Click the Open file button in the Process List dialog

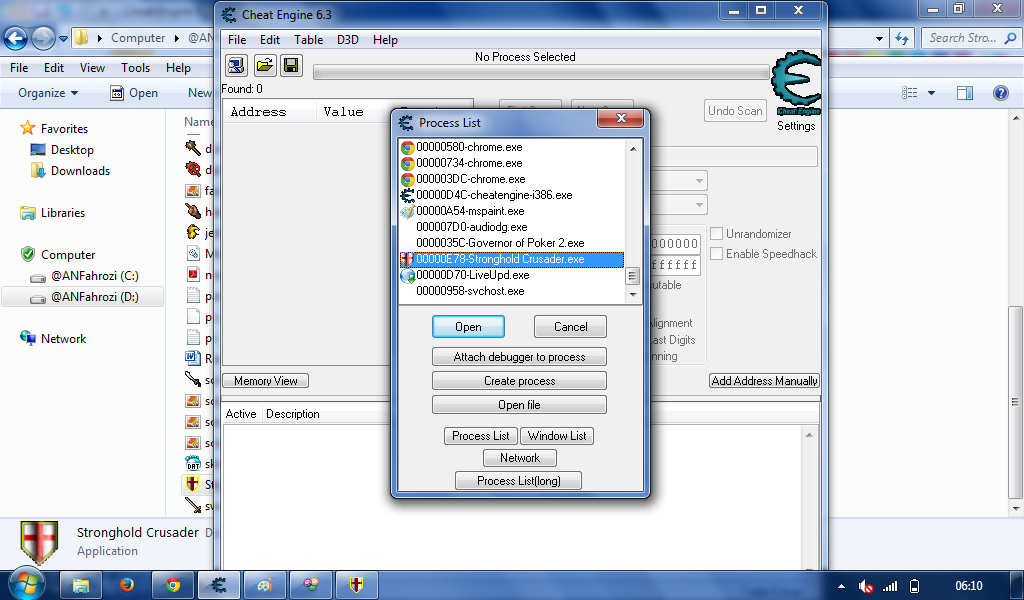(x=519, y=405)
